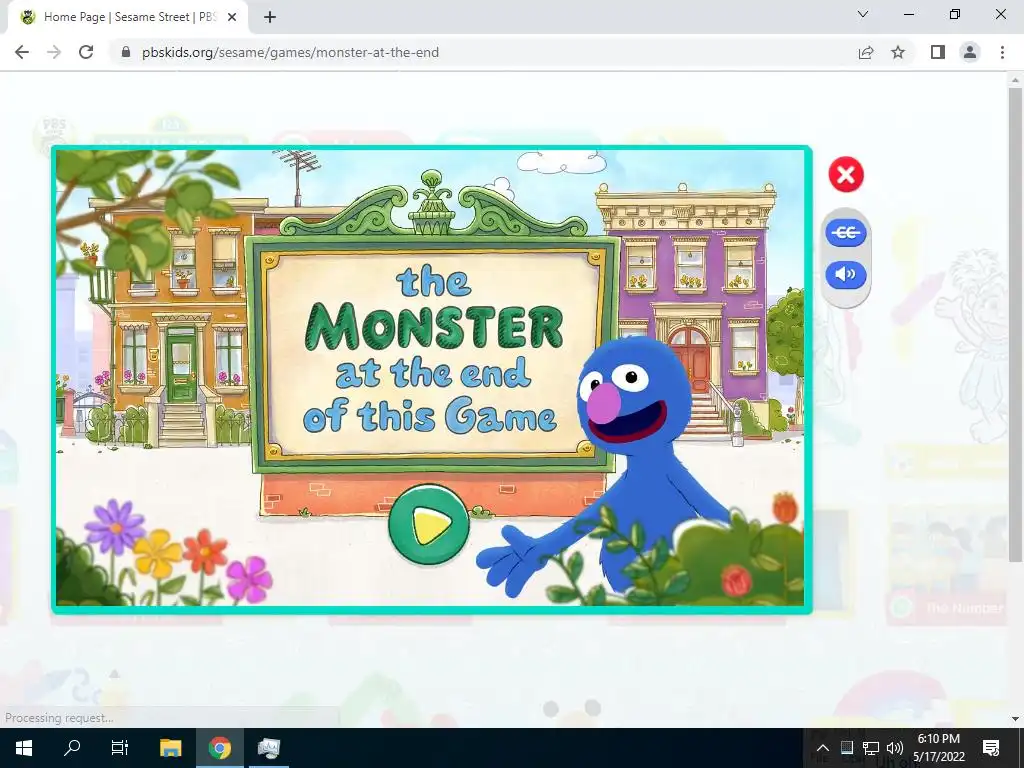Screen dimensions: 1024x768
Task: Share this page using the share icon
Action: click(866, 52)
